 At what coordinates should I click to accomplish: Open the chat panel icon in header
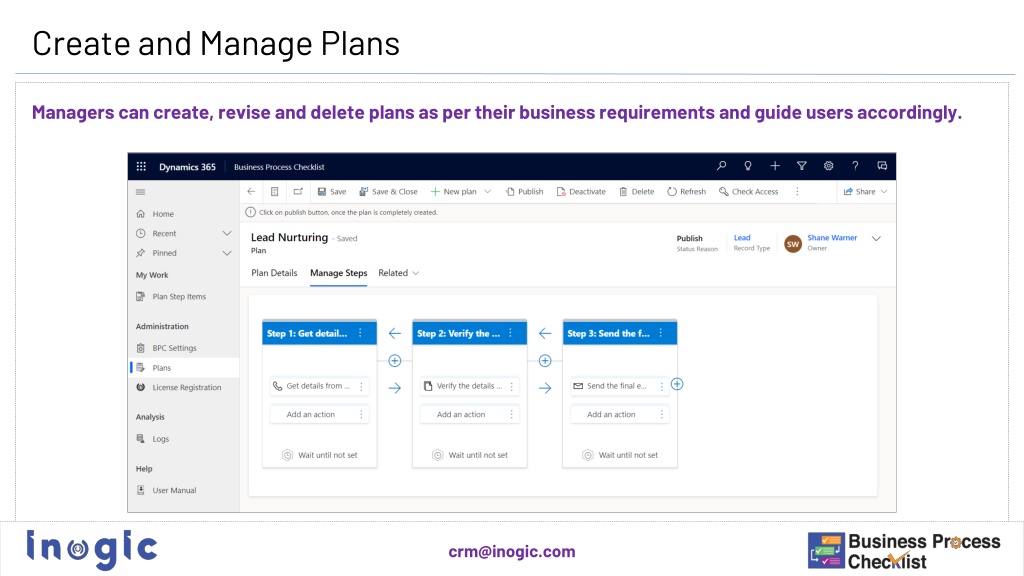point(882,166)
